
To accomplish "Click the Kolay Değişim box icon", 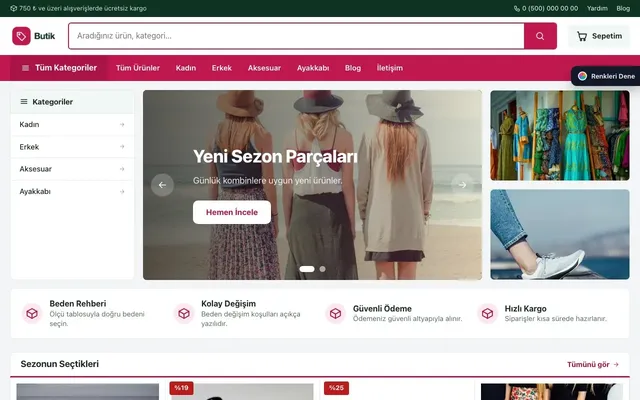I will point(184,313).
